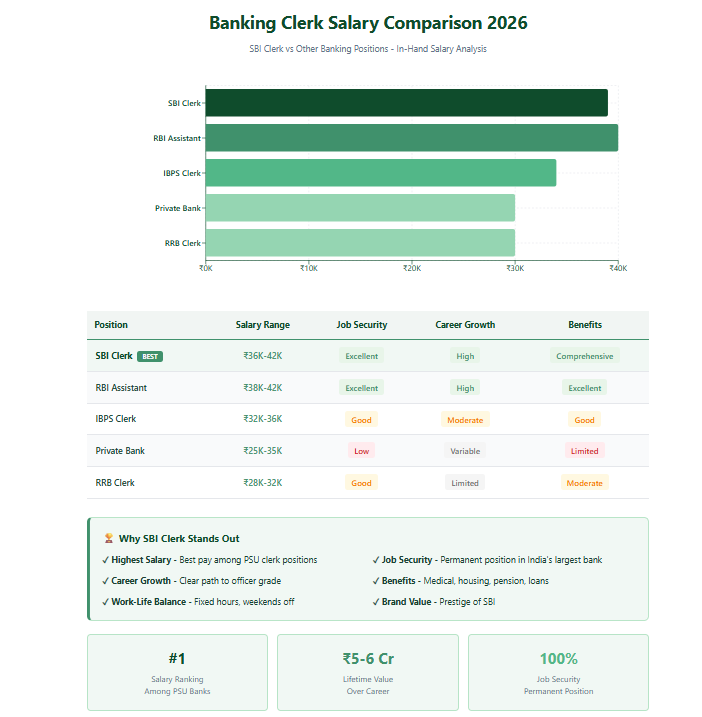Click the Comprehensive benefits tag for SBI Clerk
Screen dimensions: 702x717
click(584, 356)
